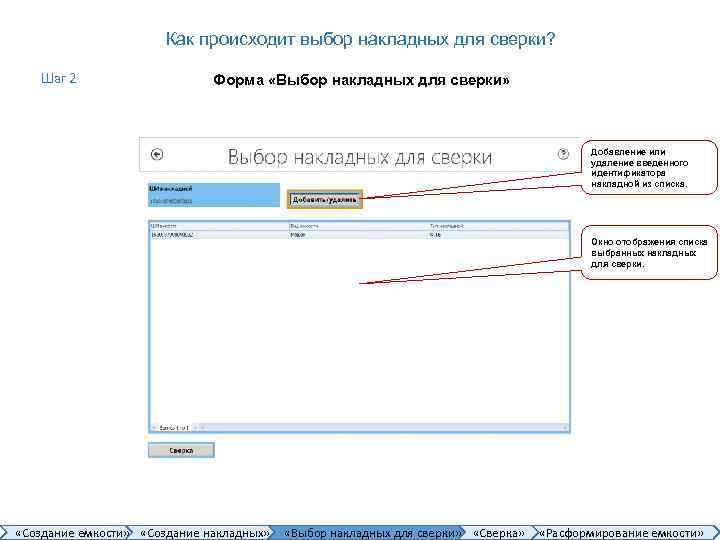Click the record counter in the table footer
The image size is (720, 540).
pos(174,428)
